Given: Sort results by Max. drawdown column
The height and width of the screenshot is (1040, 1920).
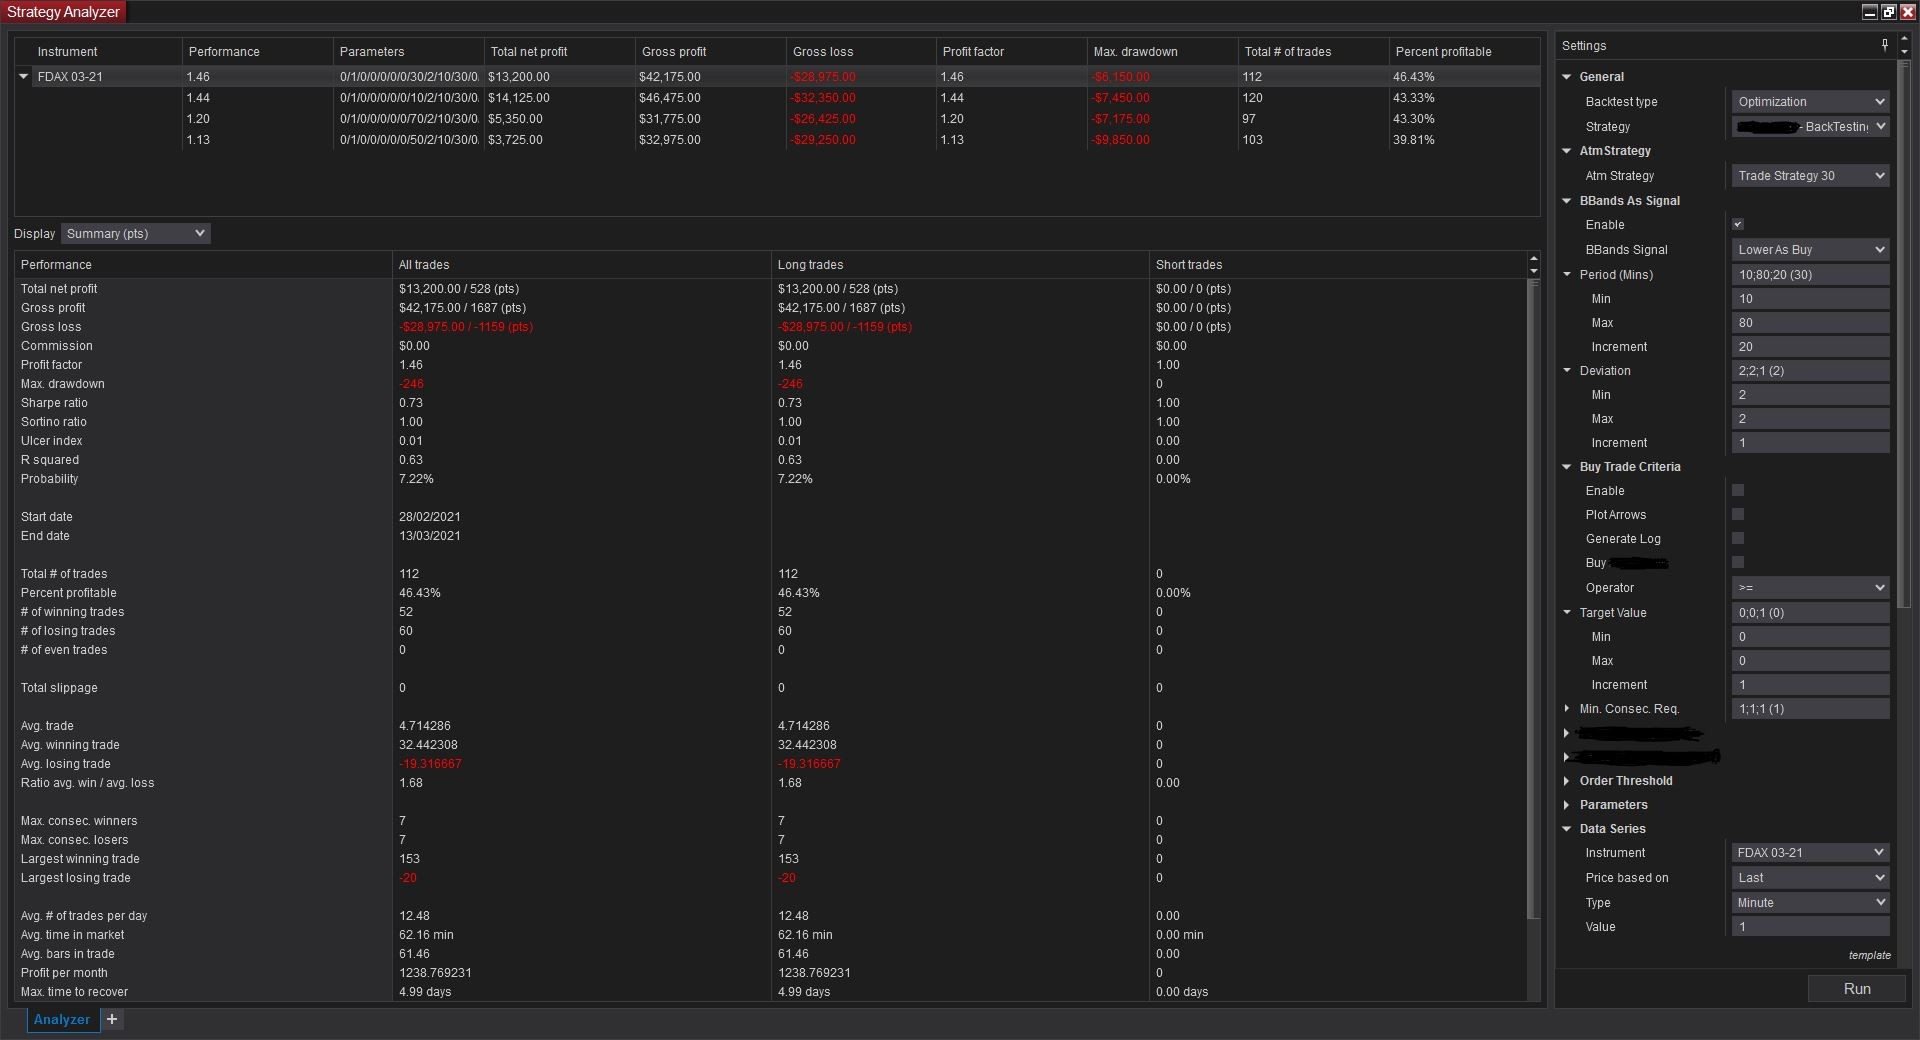Looking at the screenshot, I should point(1162,52).
